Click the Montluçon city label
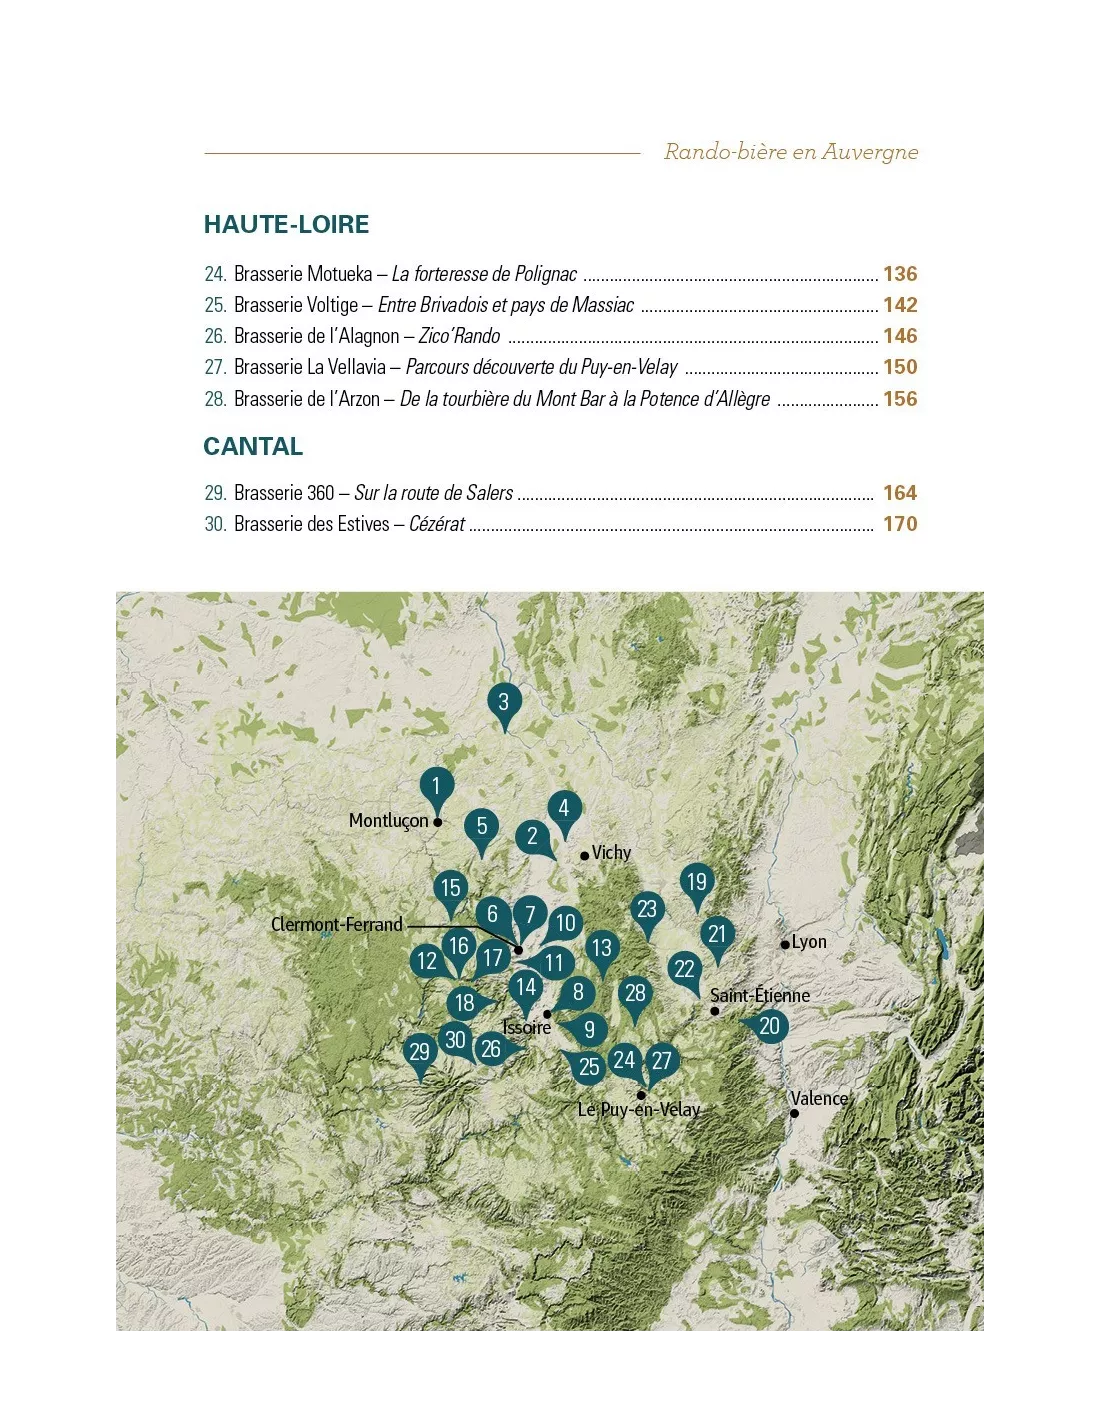The image size is (1100, 1422). pos(389,821)
